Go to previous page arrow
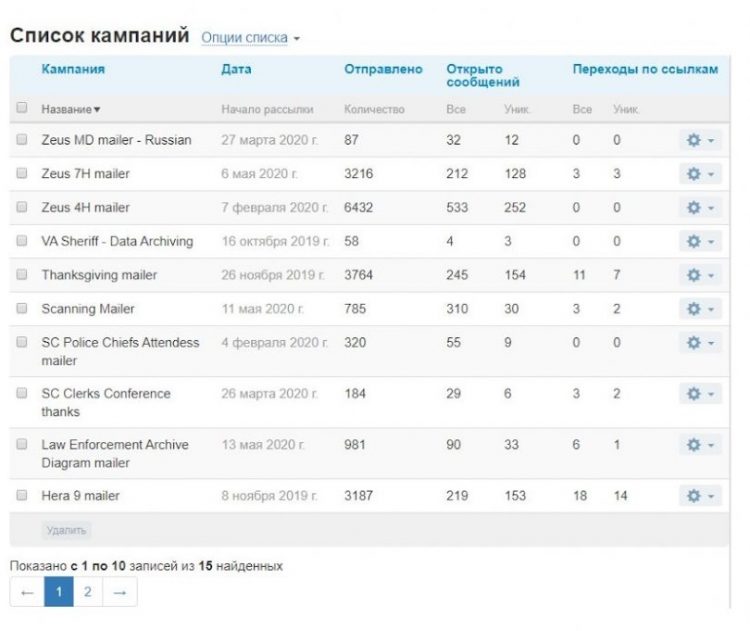This screenshot has width=750, height=631. coord(27,592)
